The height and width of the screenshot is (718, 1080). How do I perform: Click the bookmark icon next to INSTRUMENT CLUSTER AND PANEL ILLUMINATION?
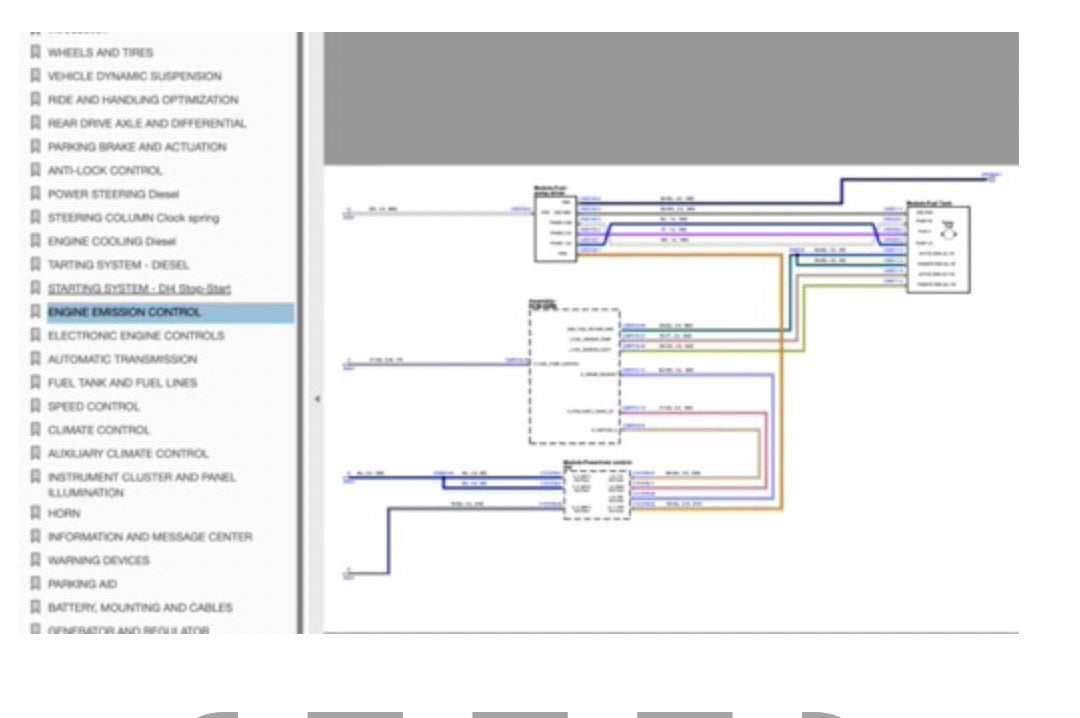(x=36, y=477)
